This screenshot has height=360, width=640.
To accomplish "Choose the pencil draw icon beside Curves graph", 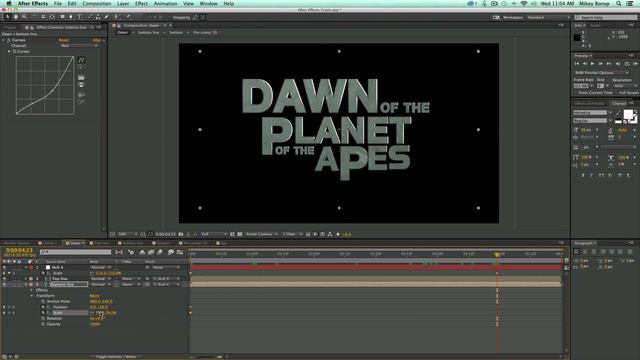I will (x=81, y=67).
